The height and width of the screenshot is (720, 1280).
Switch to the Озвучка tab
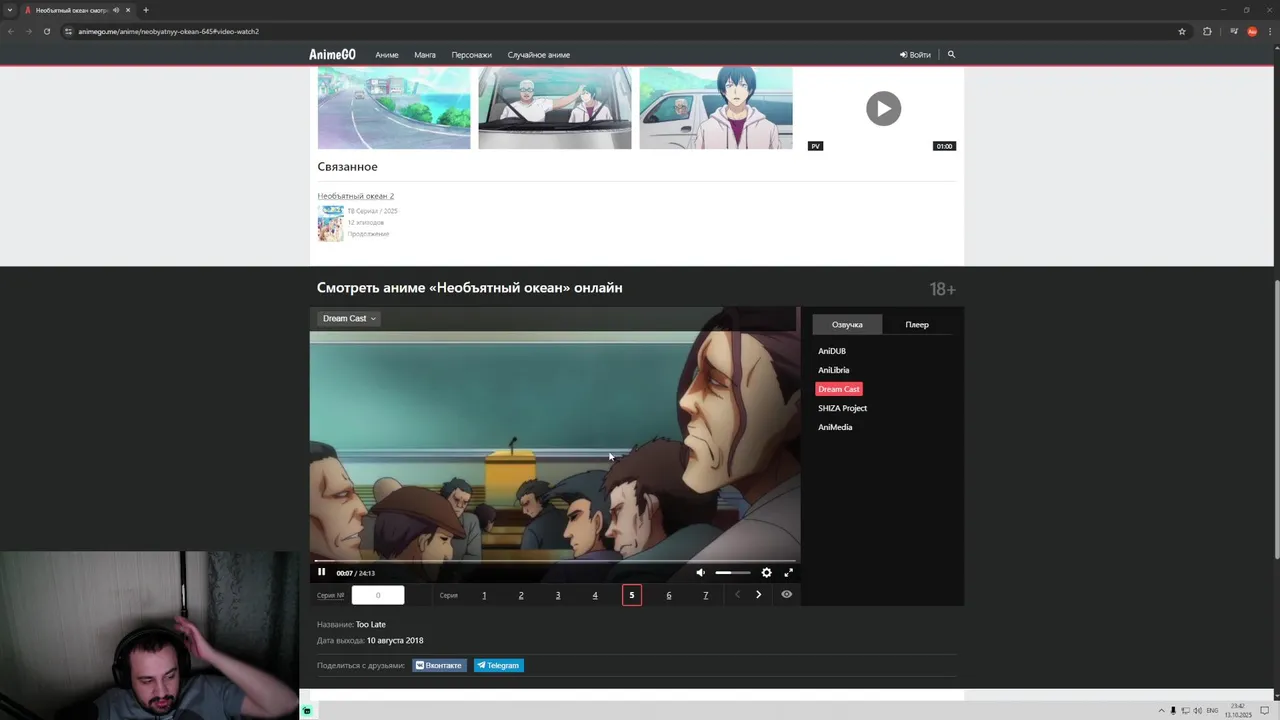[x=847, y=324]
